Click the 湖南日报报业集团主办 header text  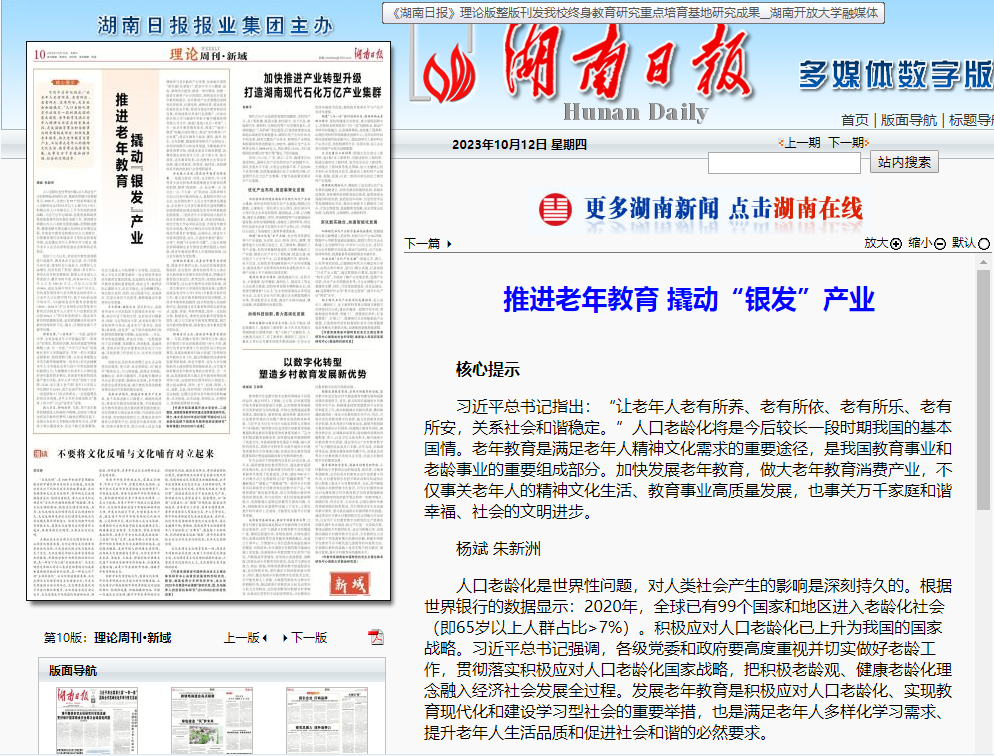tap(215, 26)
